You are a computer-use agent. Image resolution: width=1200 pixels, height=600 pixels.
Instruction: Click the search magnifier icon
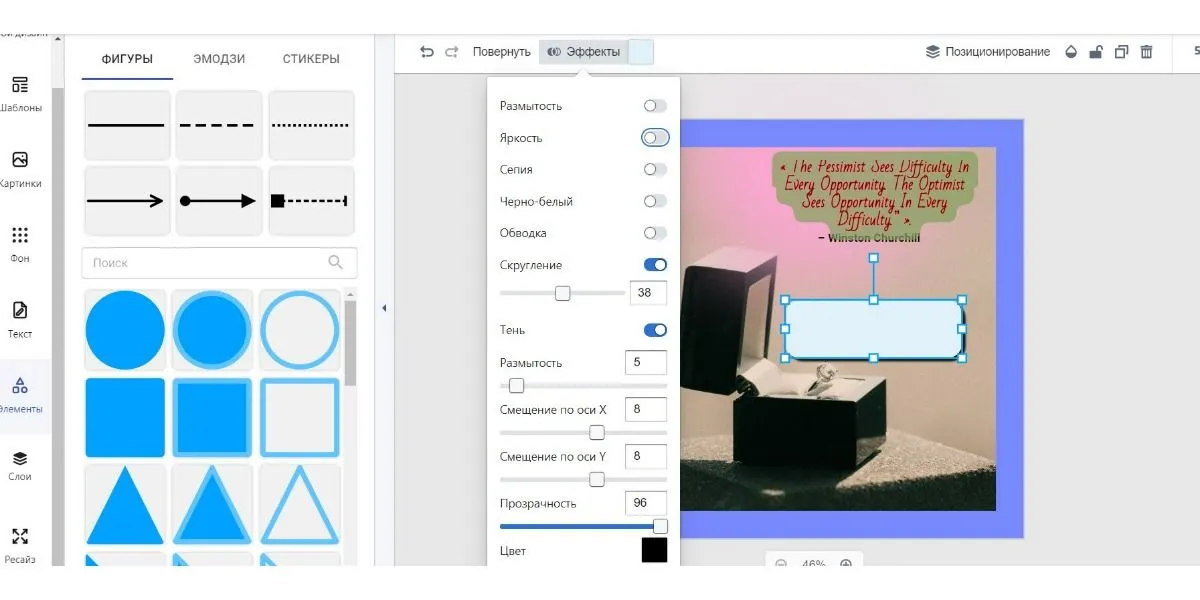336,262
